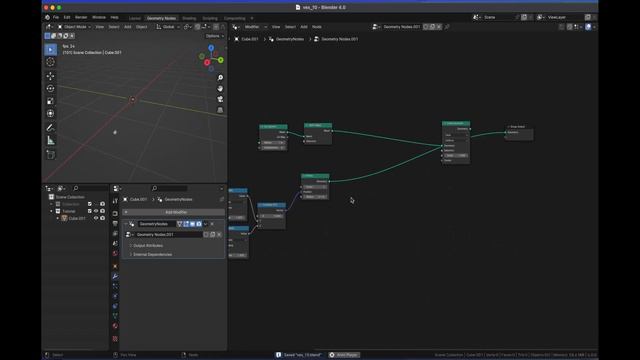Screen dimensions: 640x360
Task: Activate the Rotate tool
Action: (51, 88)
